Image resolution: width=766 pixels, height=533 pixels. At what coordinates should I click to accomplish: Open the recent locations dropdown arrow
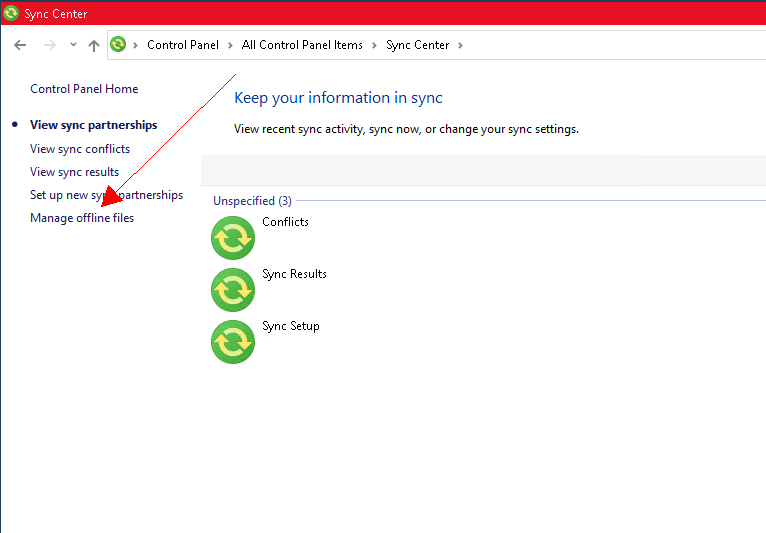73,45
